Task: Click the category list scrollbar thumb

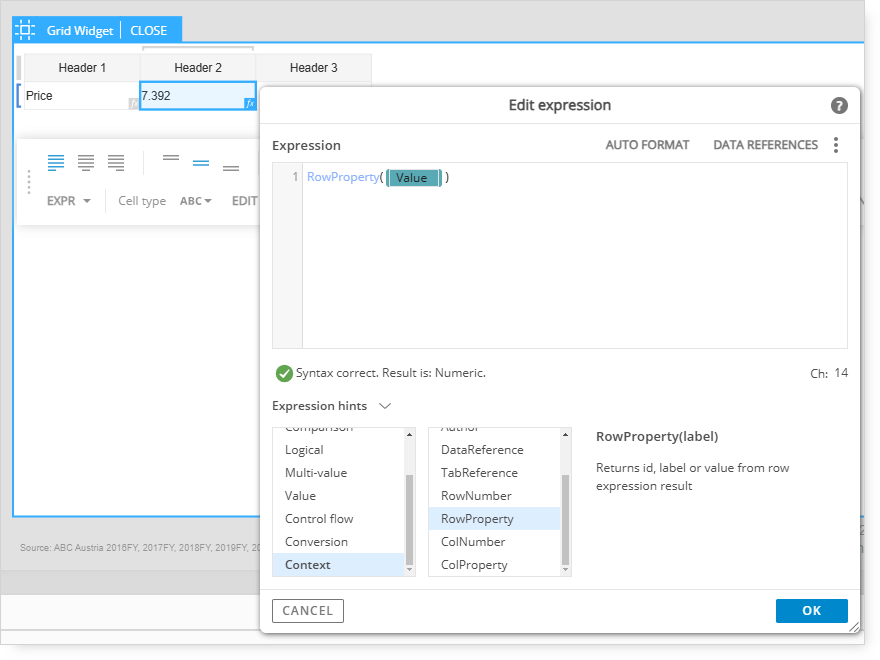Action: (410, 520)
